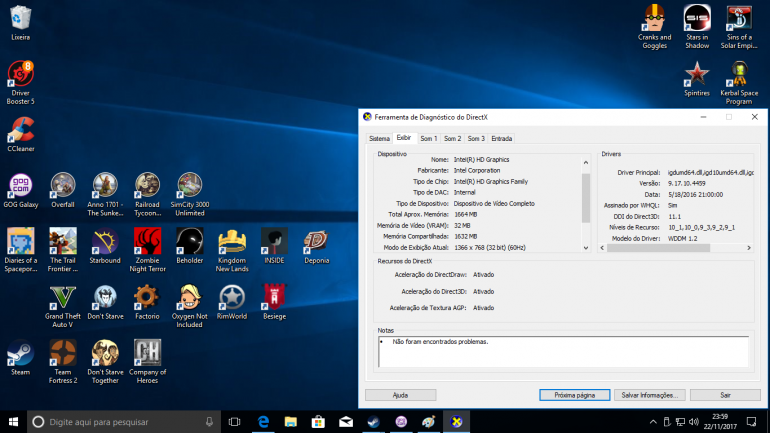Open the Lixeira recycle bin

[x=20, y=18]
